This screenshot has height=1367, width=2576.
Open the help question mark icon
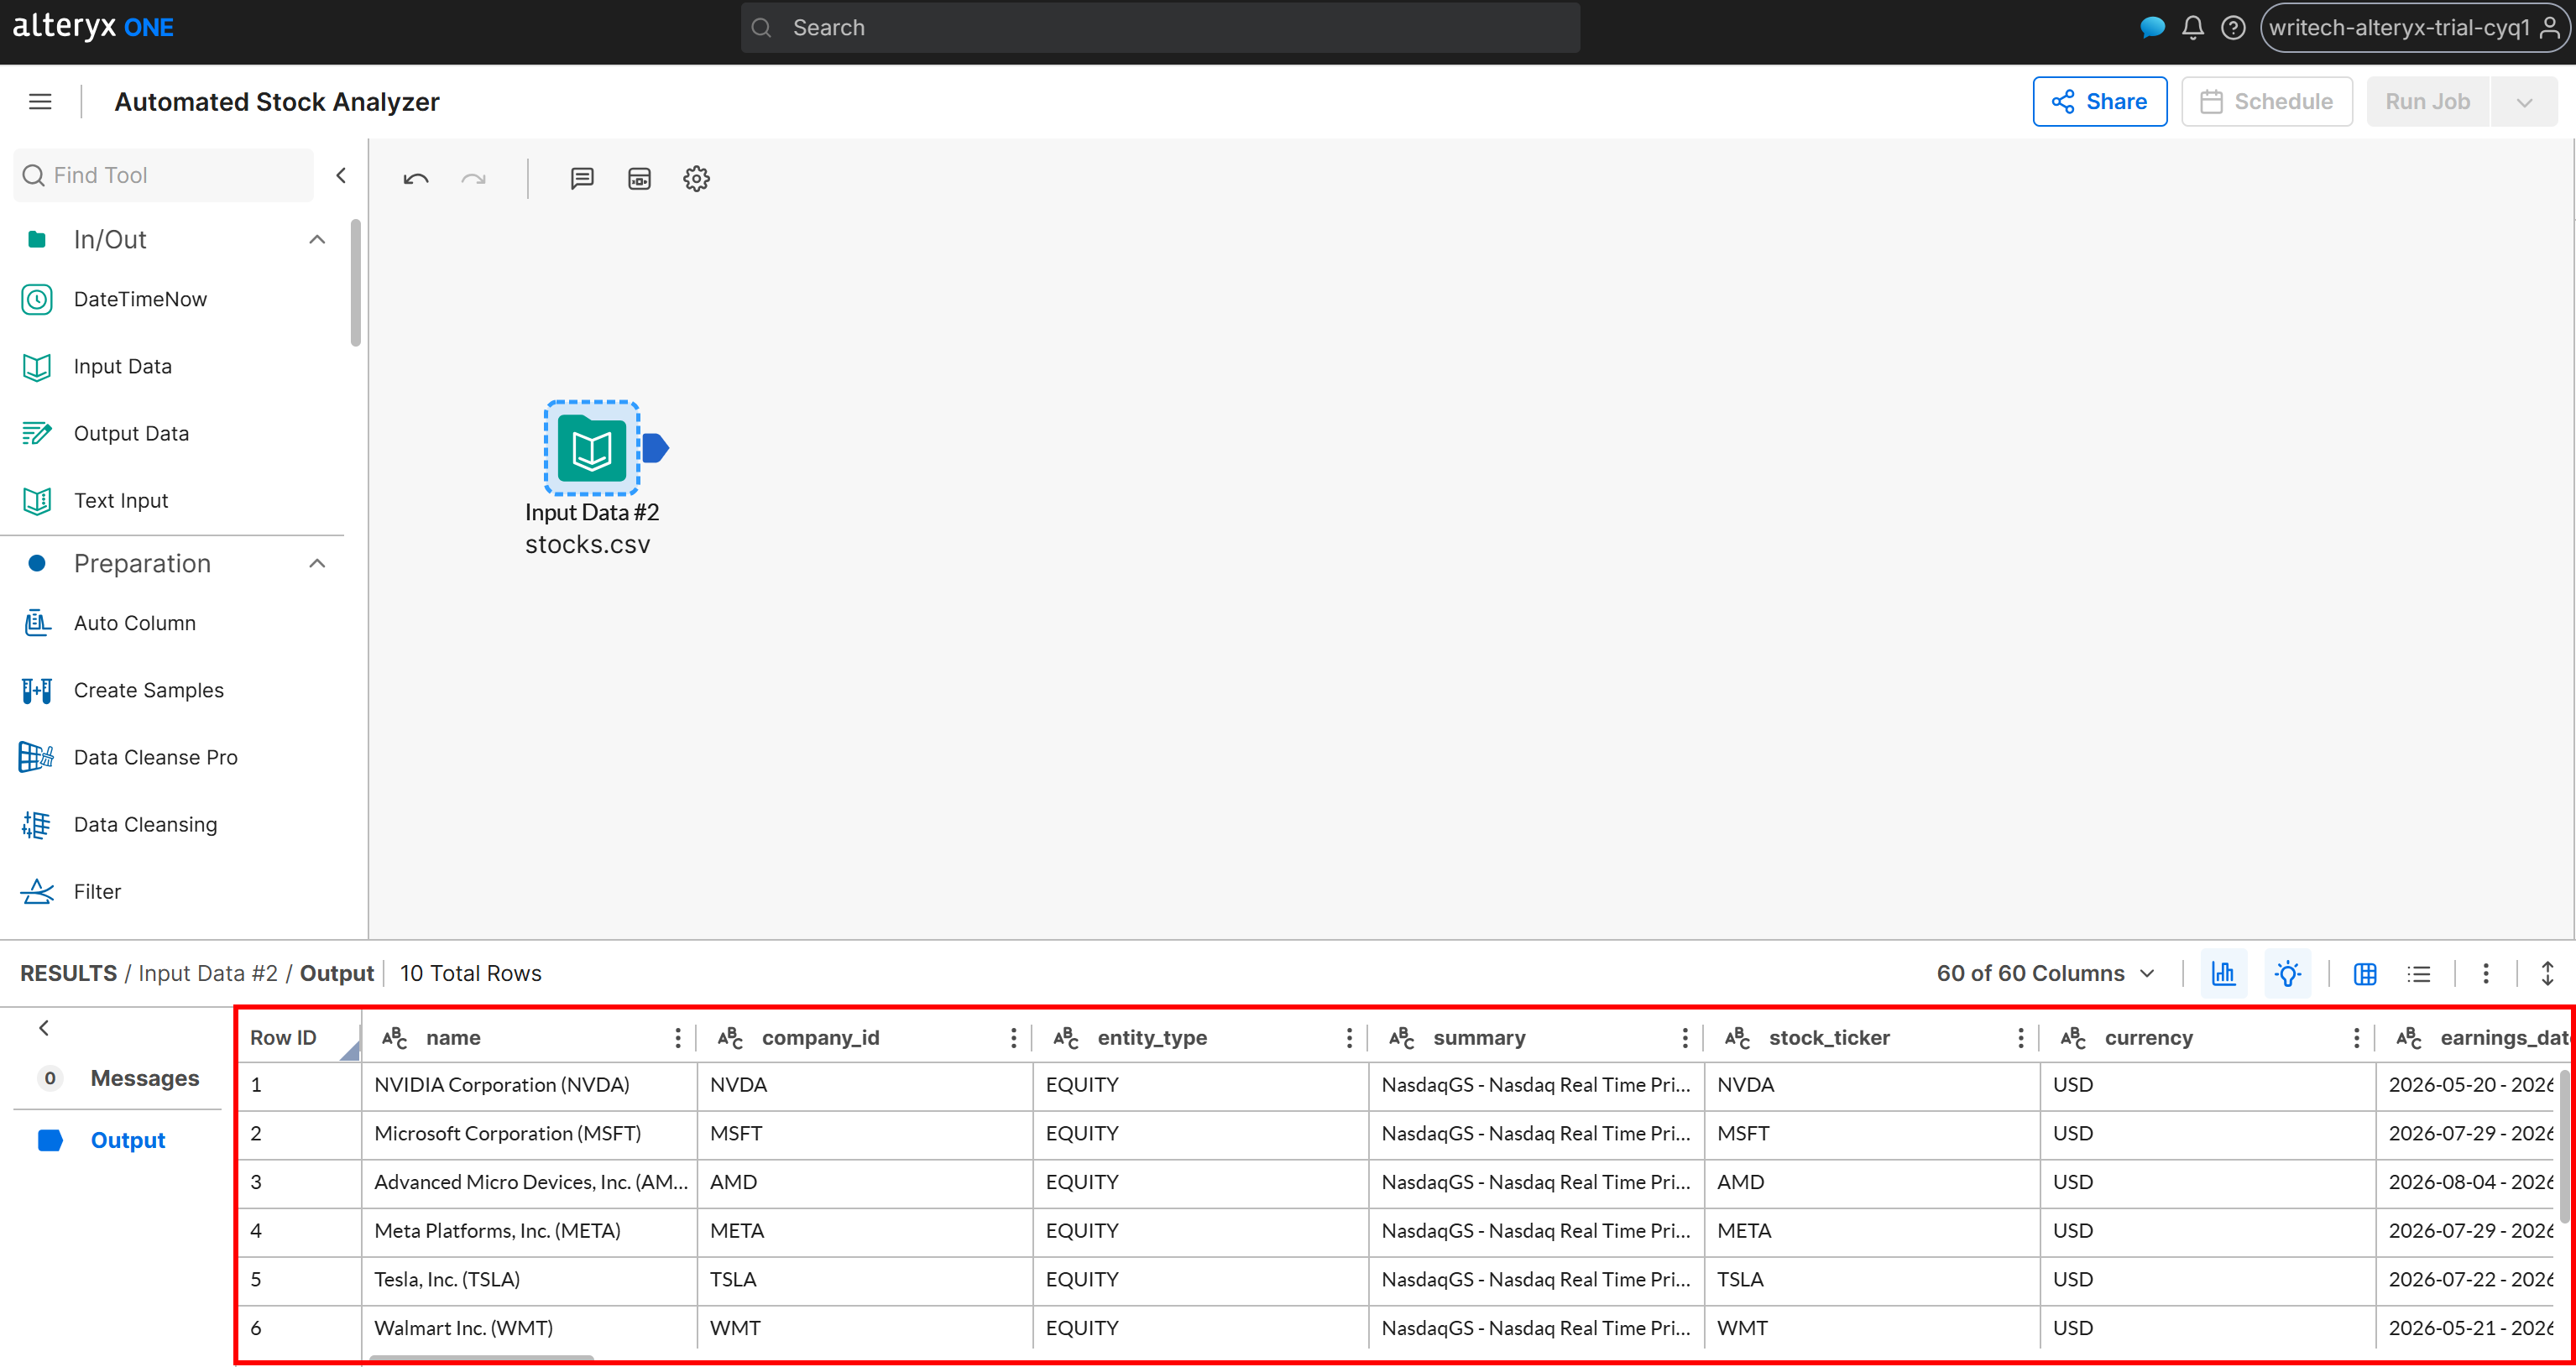pos(2233,27)
